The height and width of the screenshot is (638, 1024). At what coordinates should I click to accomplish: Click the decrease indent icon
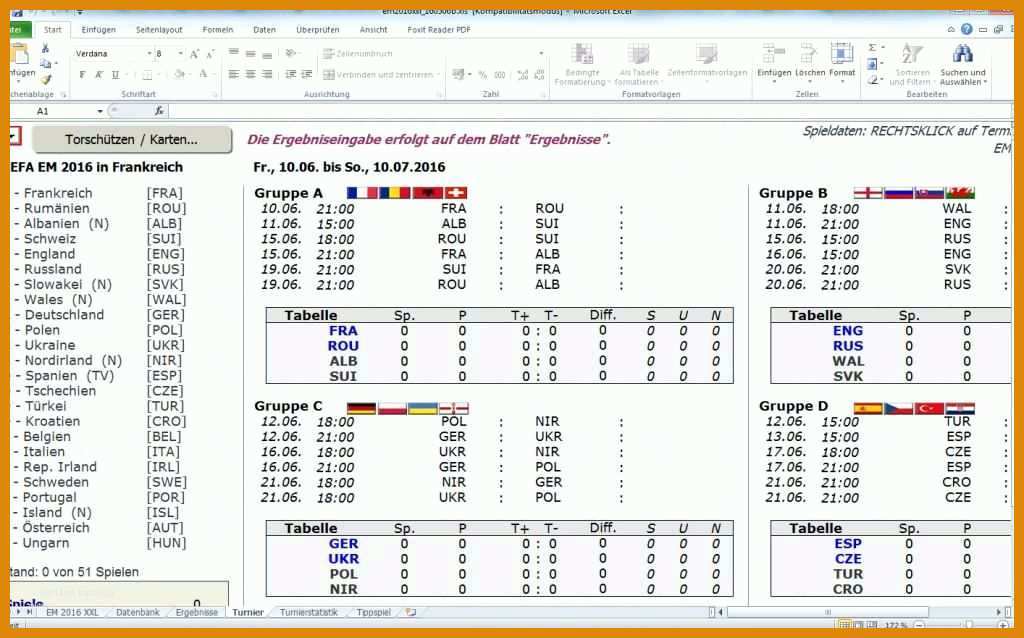coord(291,74)
